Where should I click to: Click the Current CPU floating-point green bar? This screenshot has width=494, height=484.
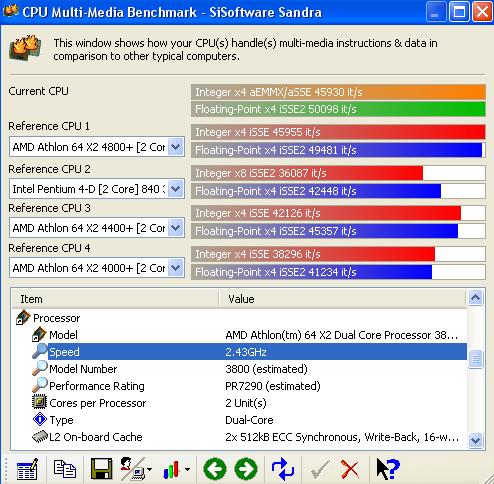click(338, 109)
